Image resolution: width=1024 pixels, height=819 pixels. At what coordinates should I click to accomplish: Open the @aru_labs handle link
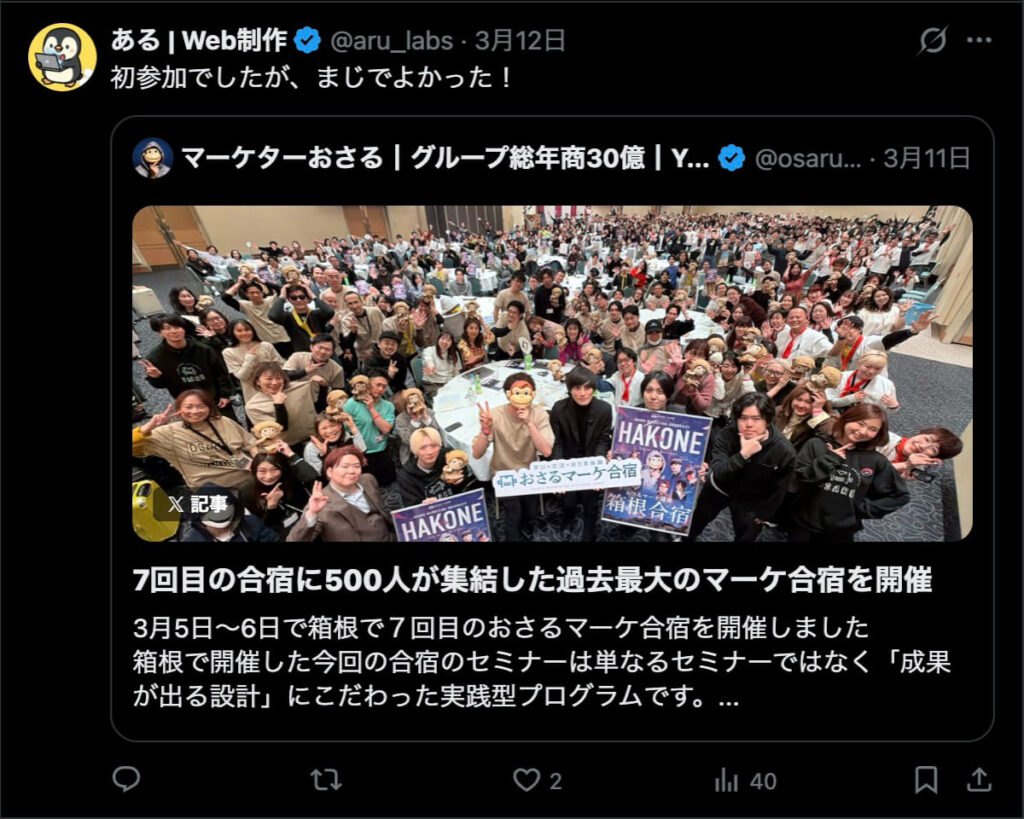tap(391, 40)
